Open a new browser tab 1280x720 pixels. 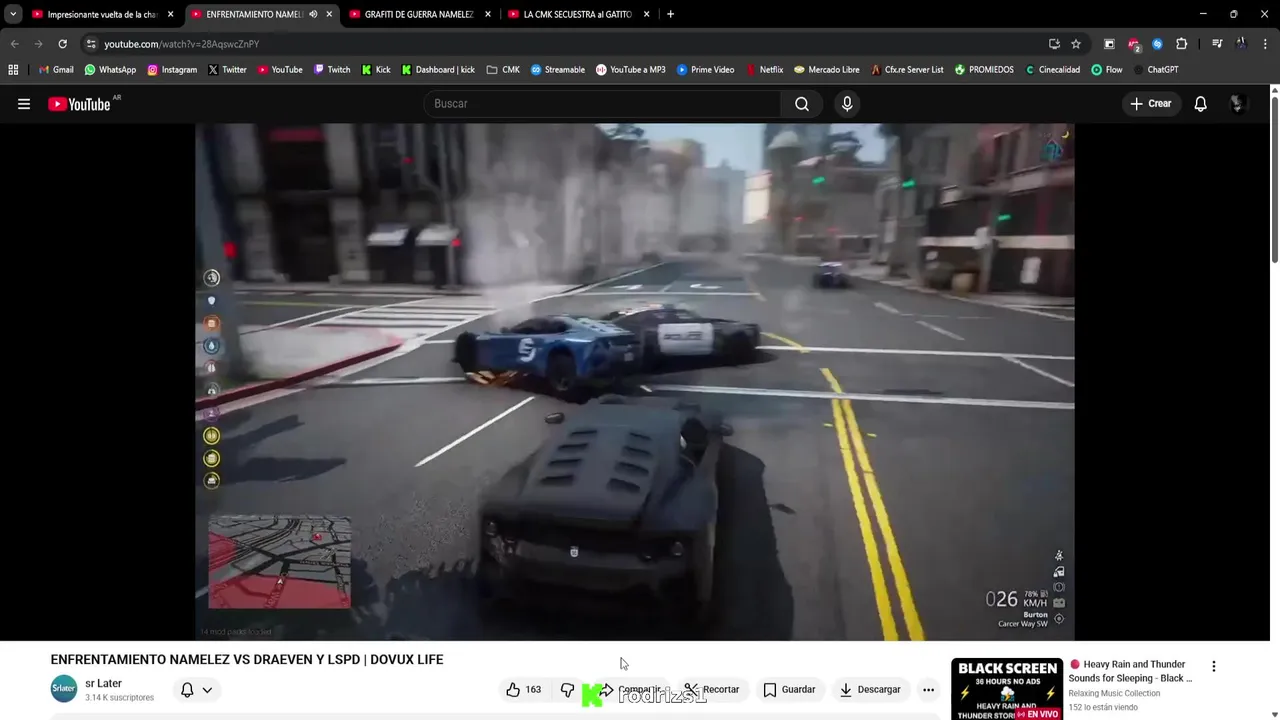670,14
